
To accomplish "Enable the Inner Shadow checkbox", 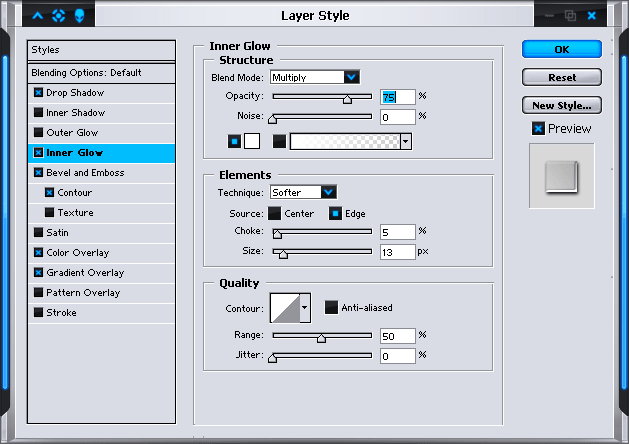I will pyautogui.click(x=39, y=113).
